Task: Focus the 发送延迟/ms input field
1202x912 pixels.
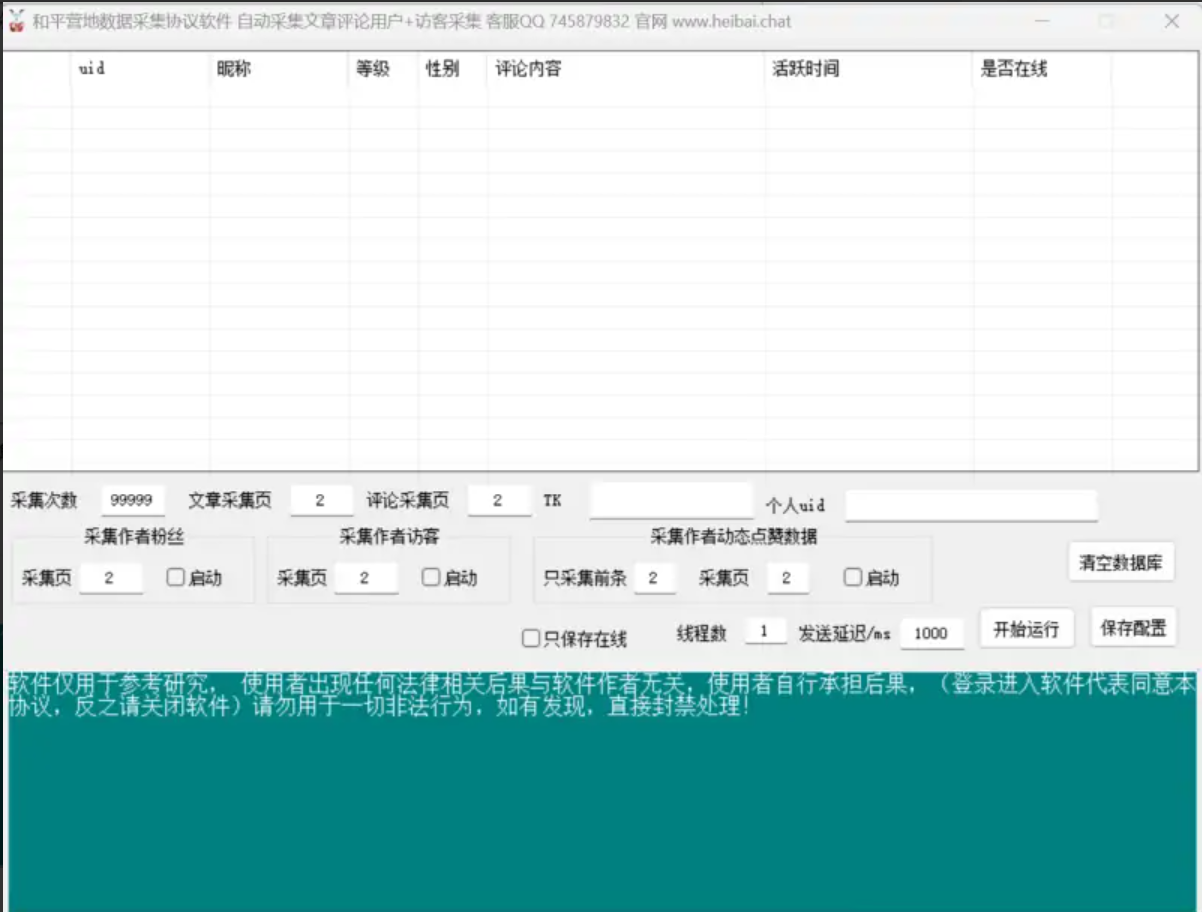Action: (x=931, y=632)
